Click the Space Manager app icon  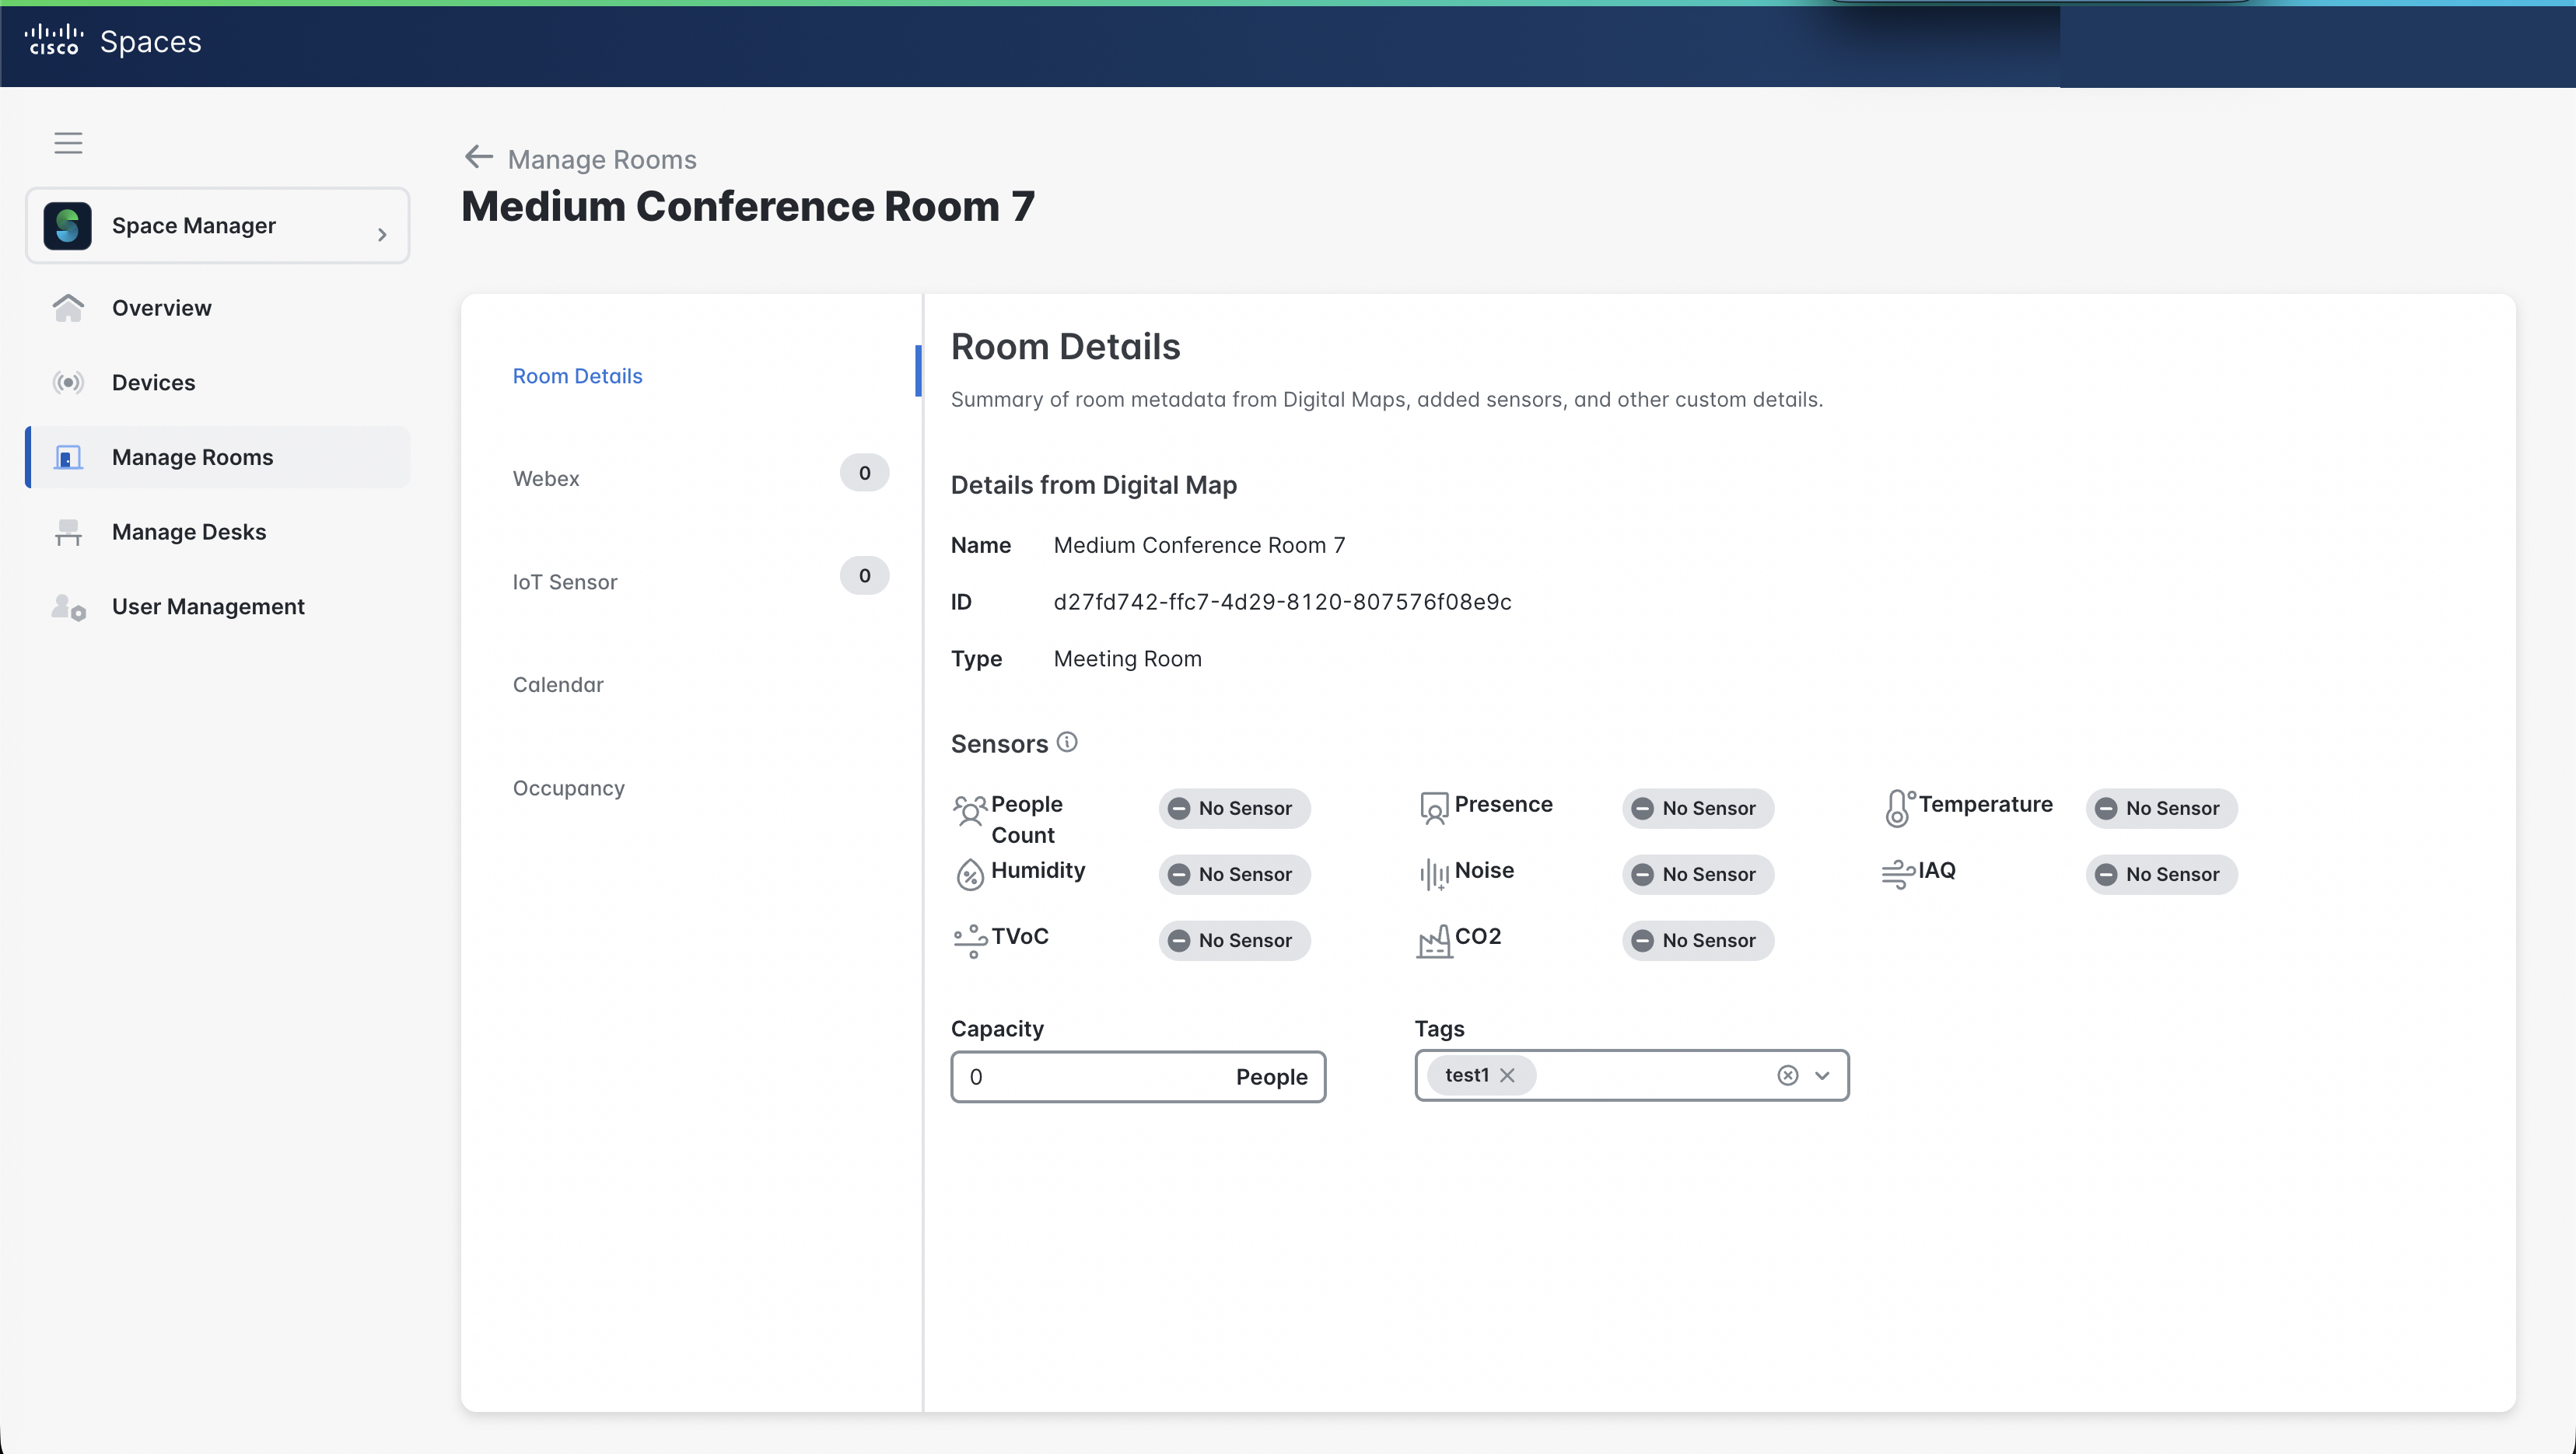pos(67,226)
